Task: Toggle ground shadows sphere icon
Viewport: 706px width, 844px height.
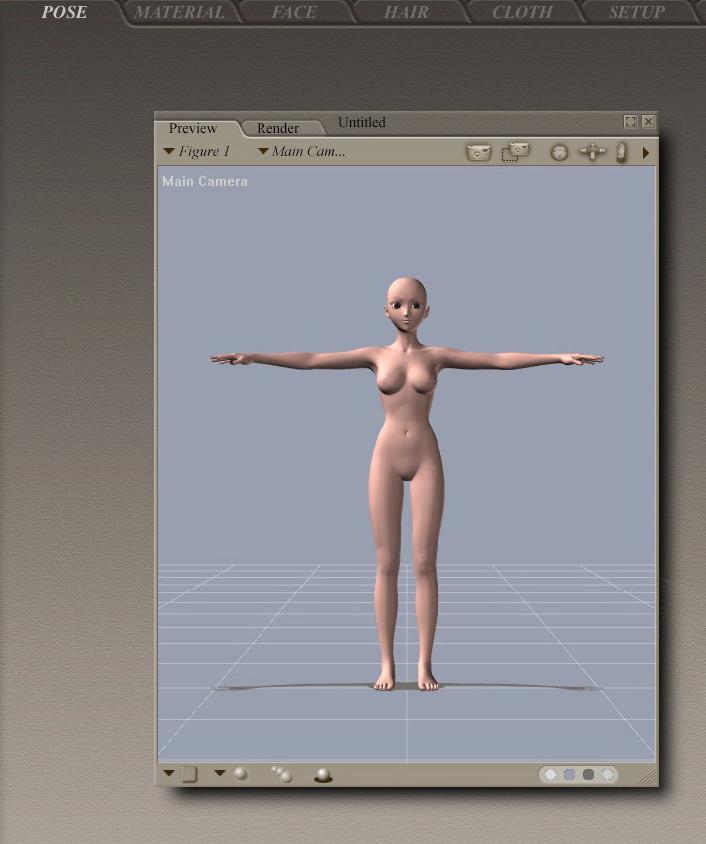Action: pyautogui.click(x=323, y=775)
